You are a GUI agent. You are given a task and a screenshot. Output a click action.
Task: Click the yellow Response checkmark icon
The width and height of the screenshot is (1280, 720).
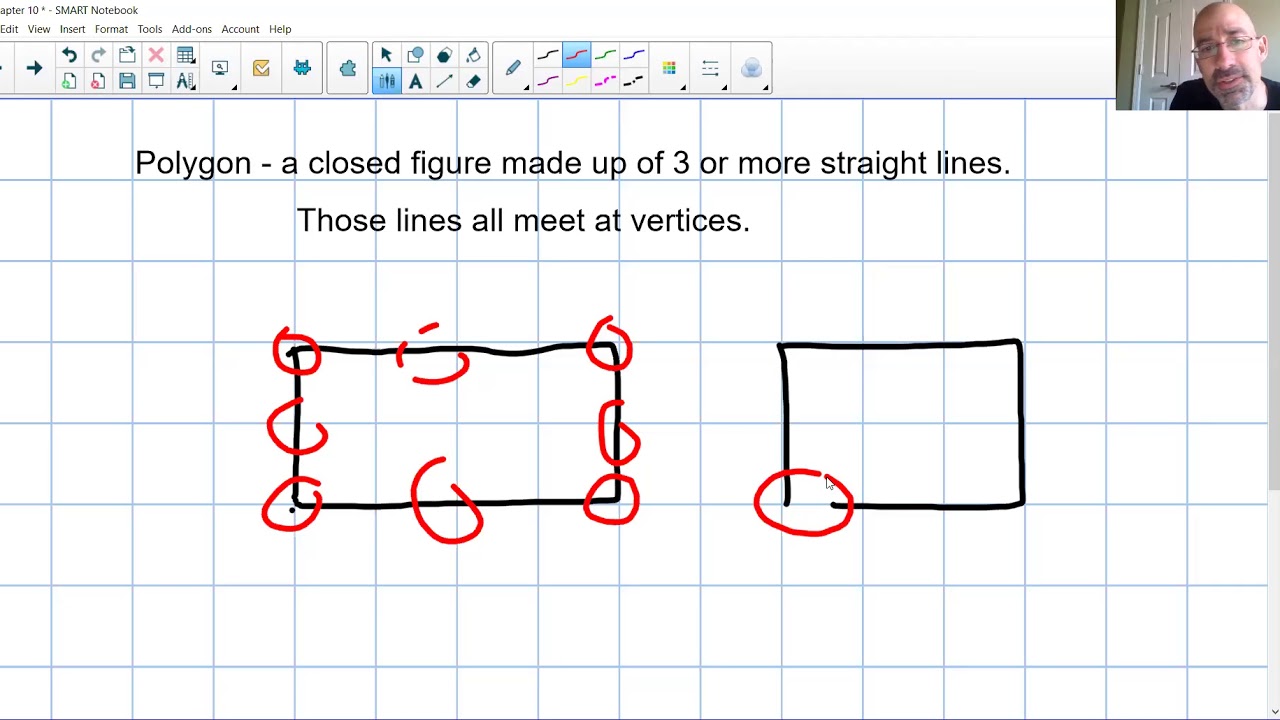[261, 68]
